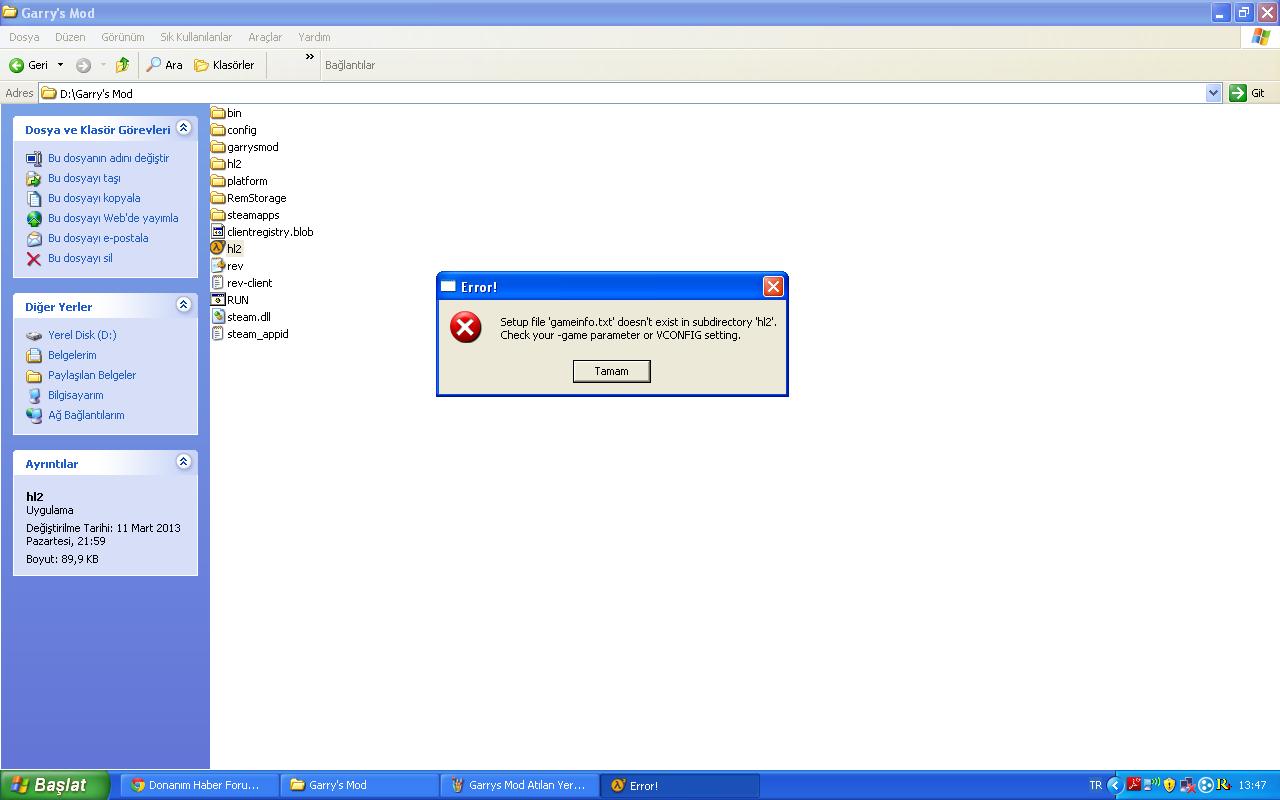This screenshot has height=800, width=1280.
Task: Open the Ara search tool
Action: [x=164, y=65]
